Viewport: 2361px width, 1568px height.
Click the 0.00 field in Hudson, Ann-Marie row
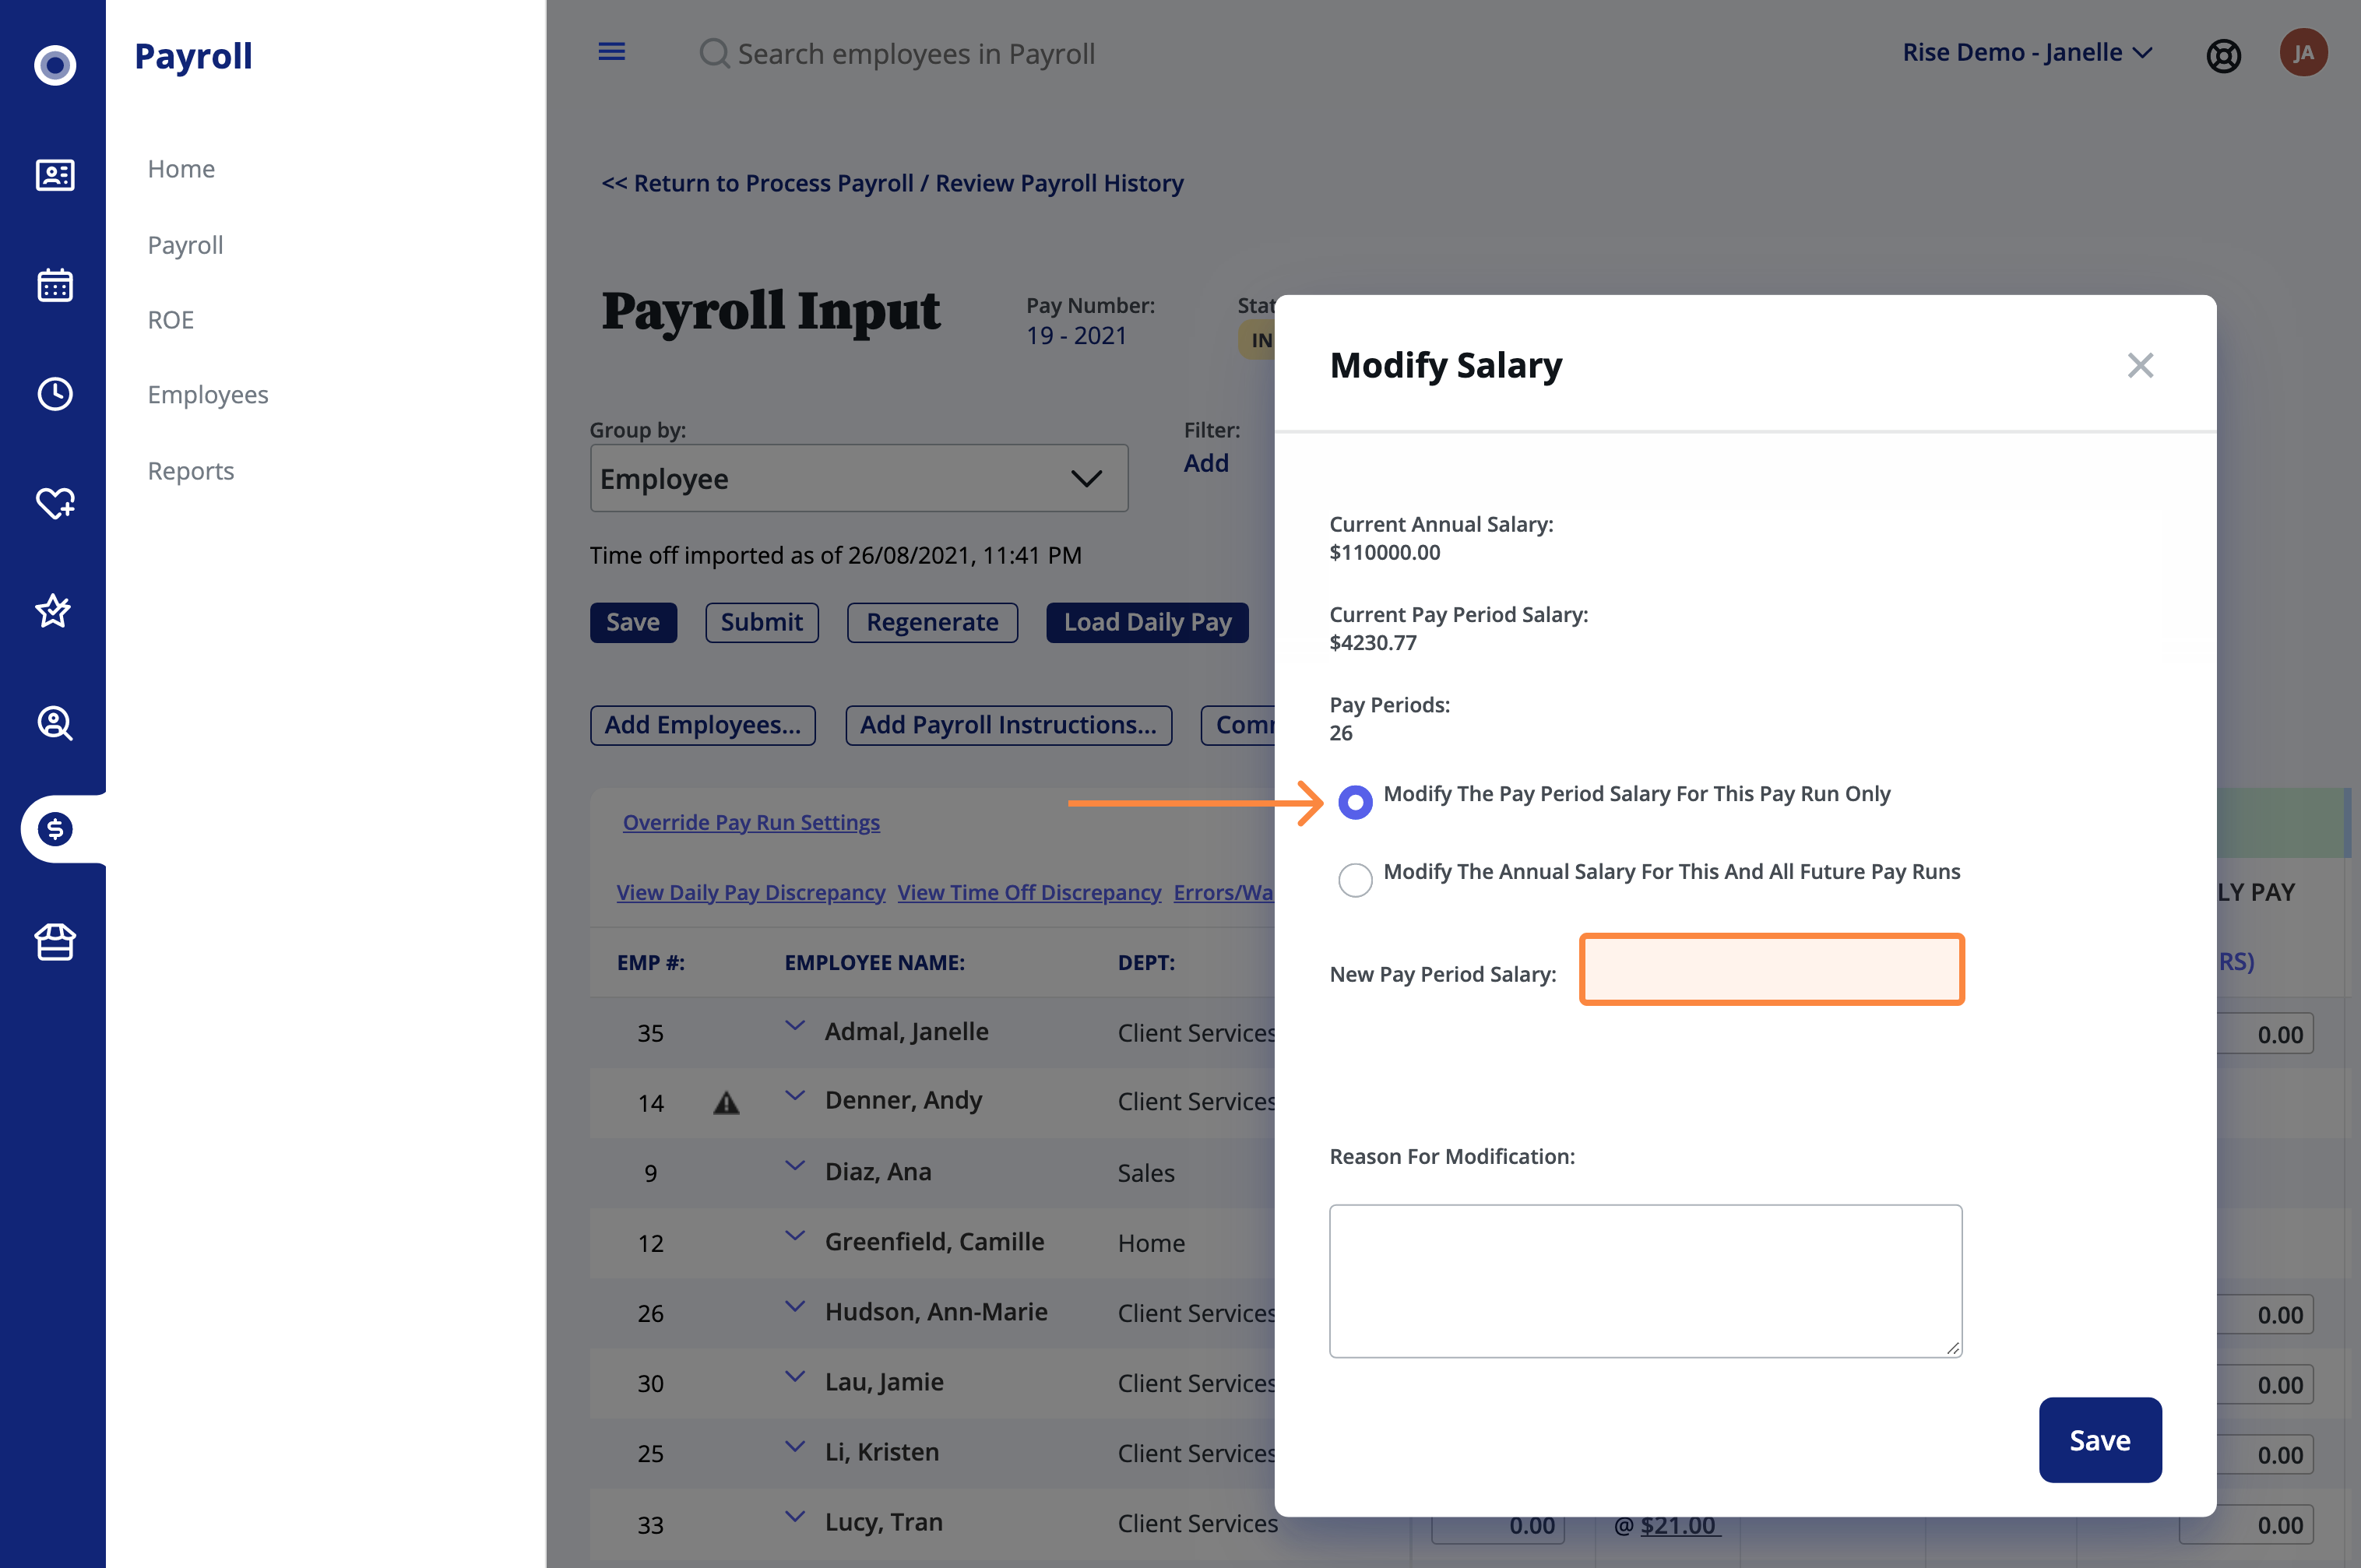click(2265, 1314)
